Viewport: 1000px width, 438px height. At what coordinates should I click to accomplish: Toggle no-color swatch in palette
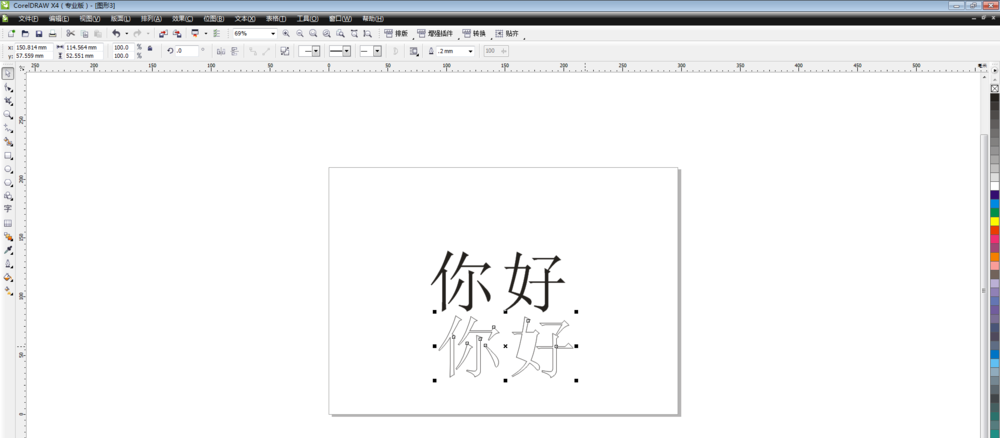[x=994, y=89]
